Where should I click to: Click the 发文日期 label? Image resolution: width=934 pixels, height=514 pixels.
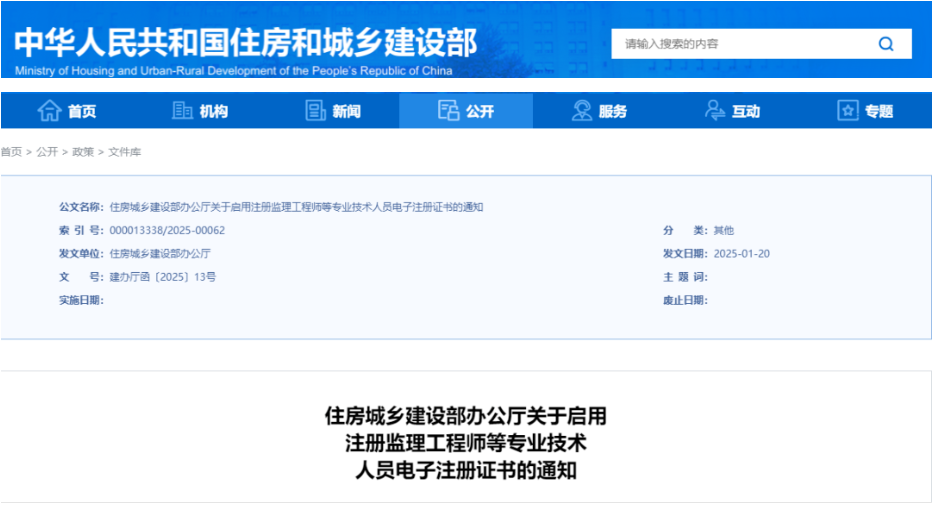tap(686, 254)
